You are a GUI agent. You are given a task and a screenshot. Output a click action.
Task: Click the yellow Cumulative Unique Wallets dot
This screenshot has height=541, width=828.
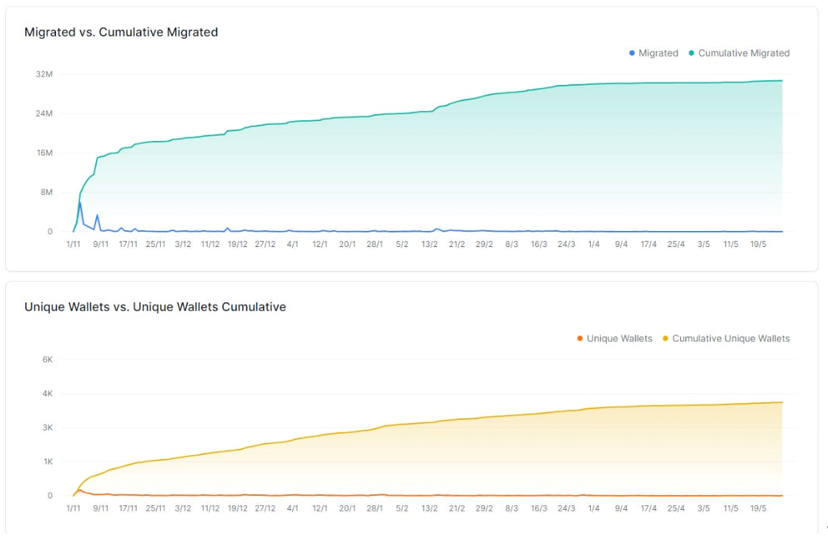coord(665,339)
